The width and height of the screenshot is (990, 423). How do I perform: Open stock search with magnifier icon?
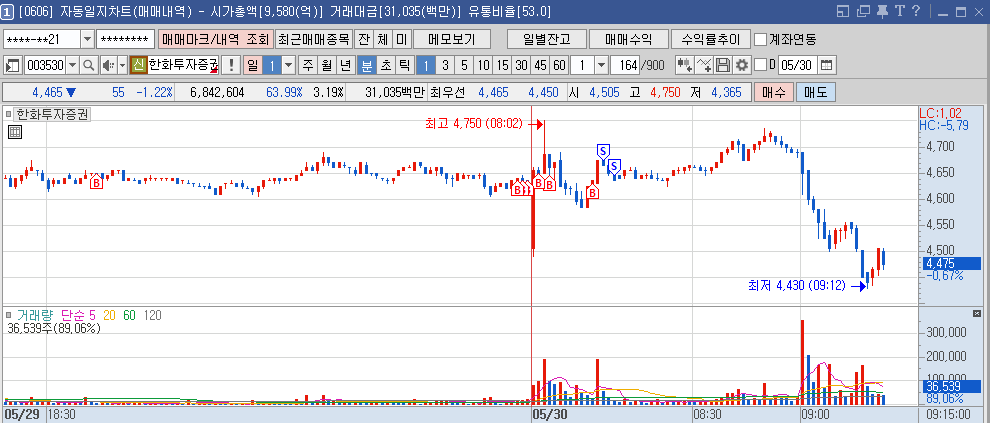(x=88, y=65)
